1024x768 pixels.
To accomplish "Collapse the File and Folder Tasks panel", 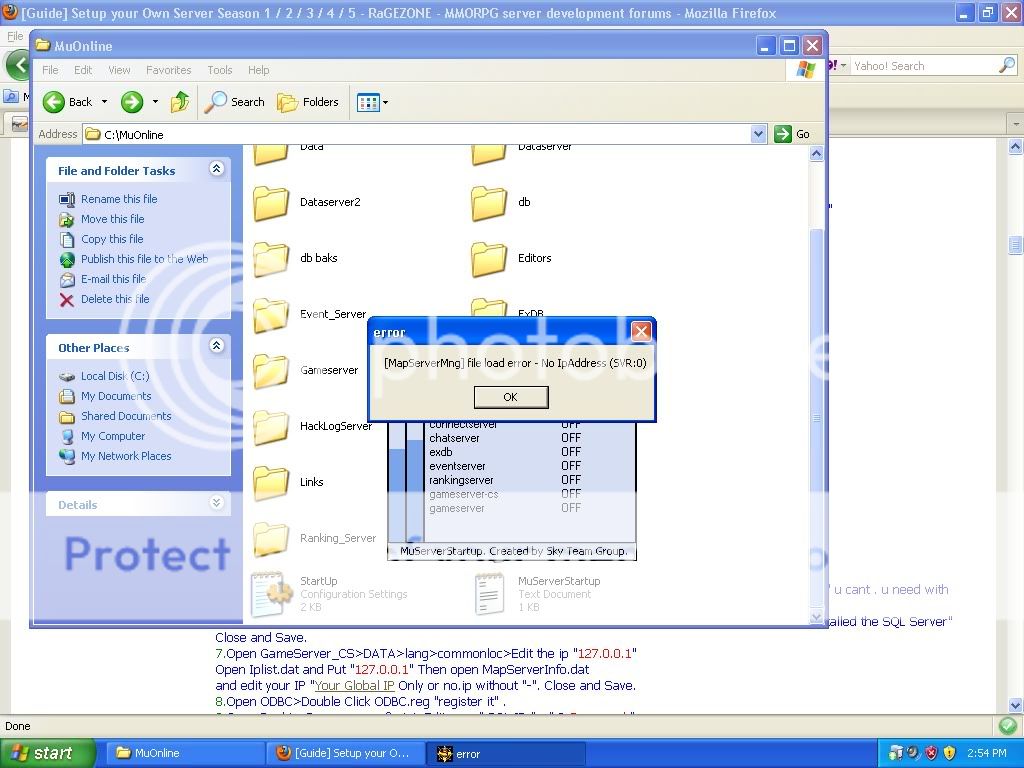I will pos(216,170).
